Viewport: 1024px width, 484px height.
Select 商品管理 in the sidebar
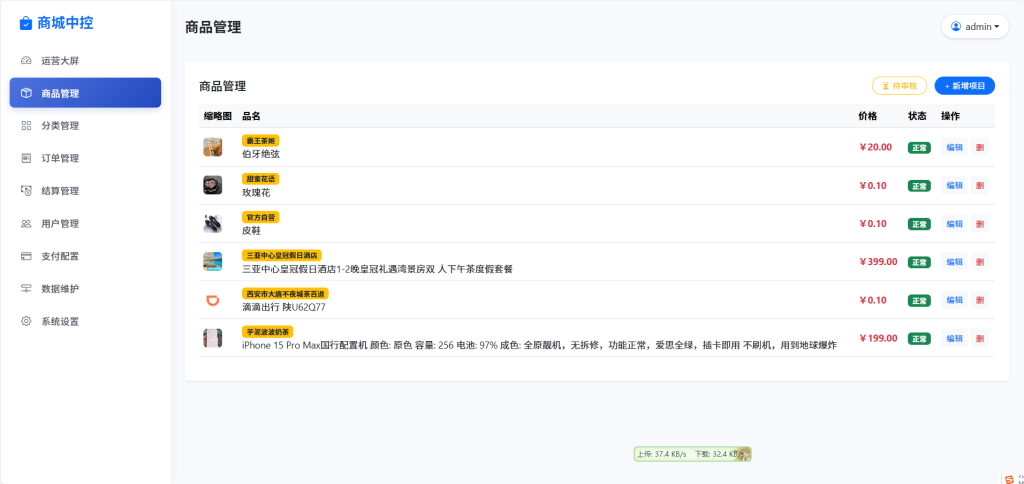point(85,93)
